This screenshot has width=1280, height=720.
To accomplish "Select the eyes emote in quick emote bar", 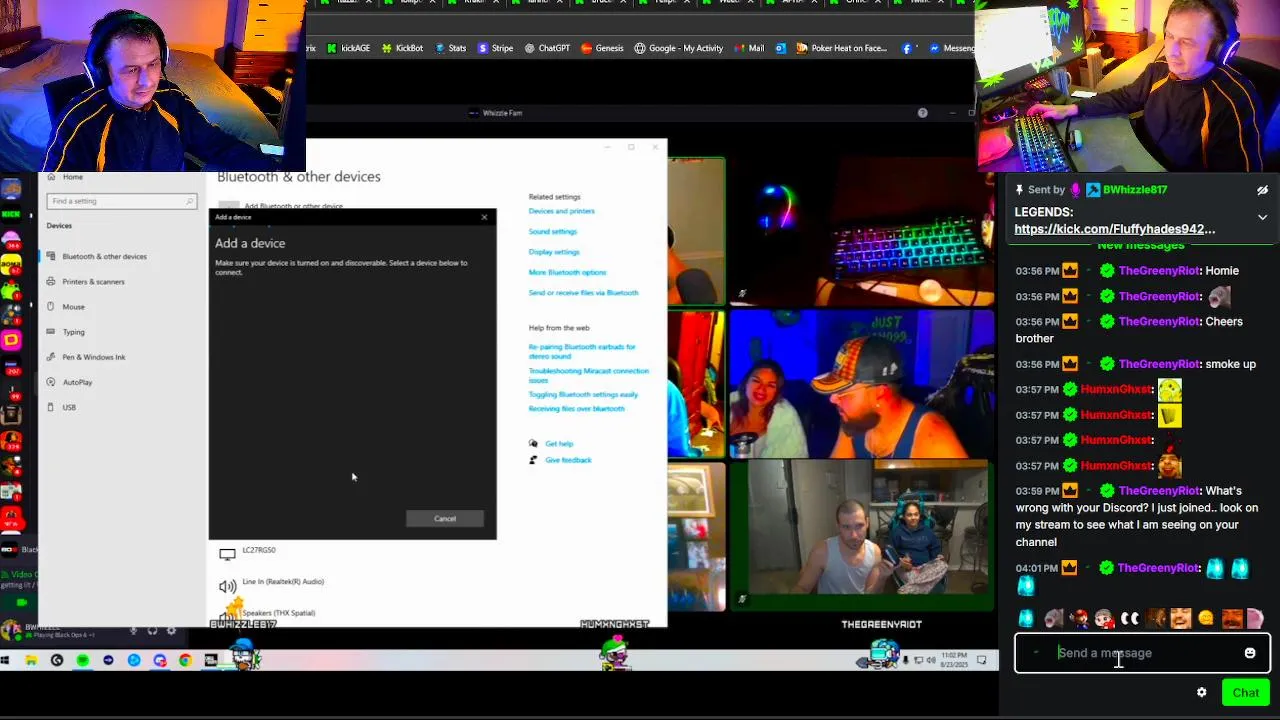I will coord(1130,619).
